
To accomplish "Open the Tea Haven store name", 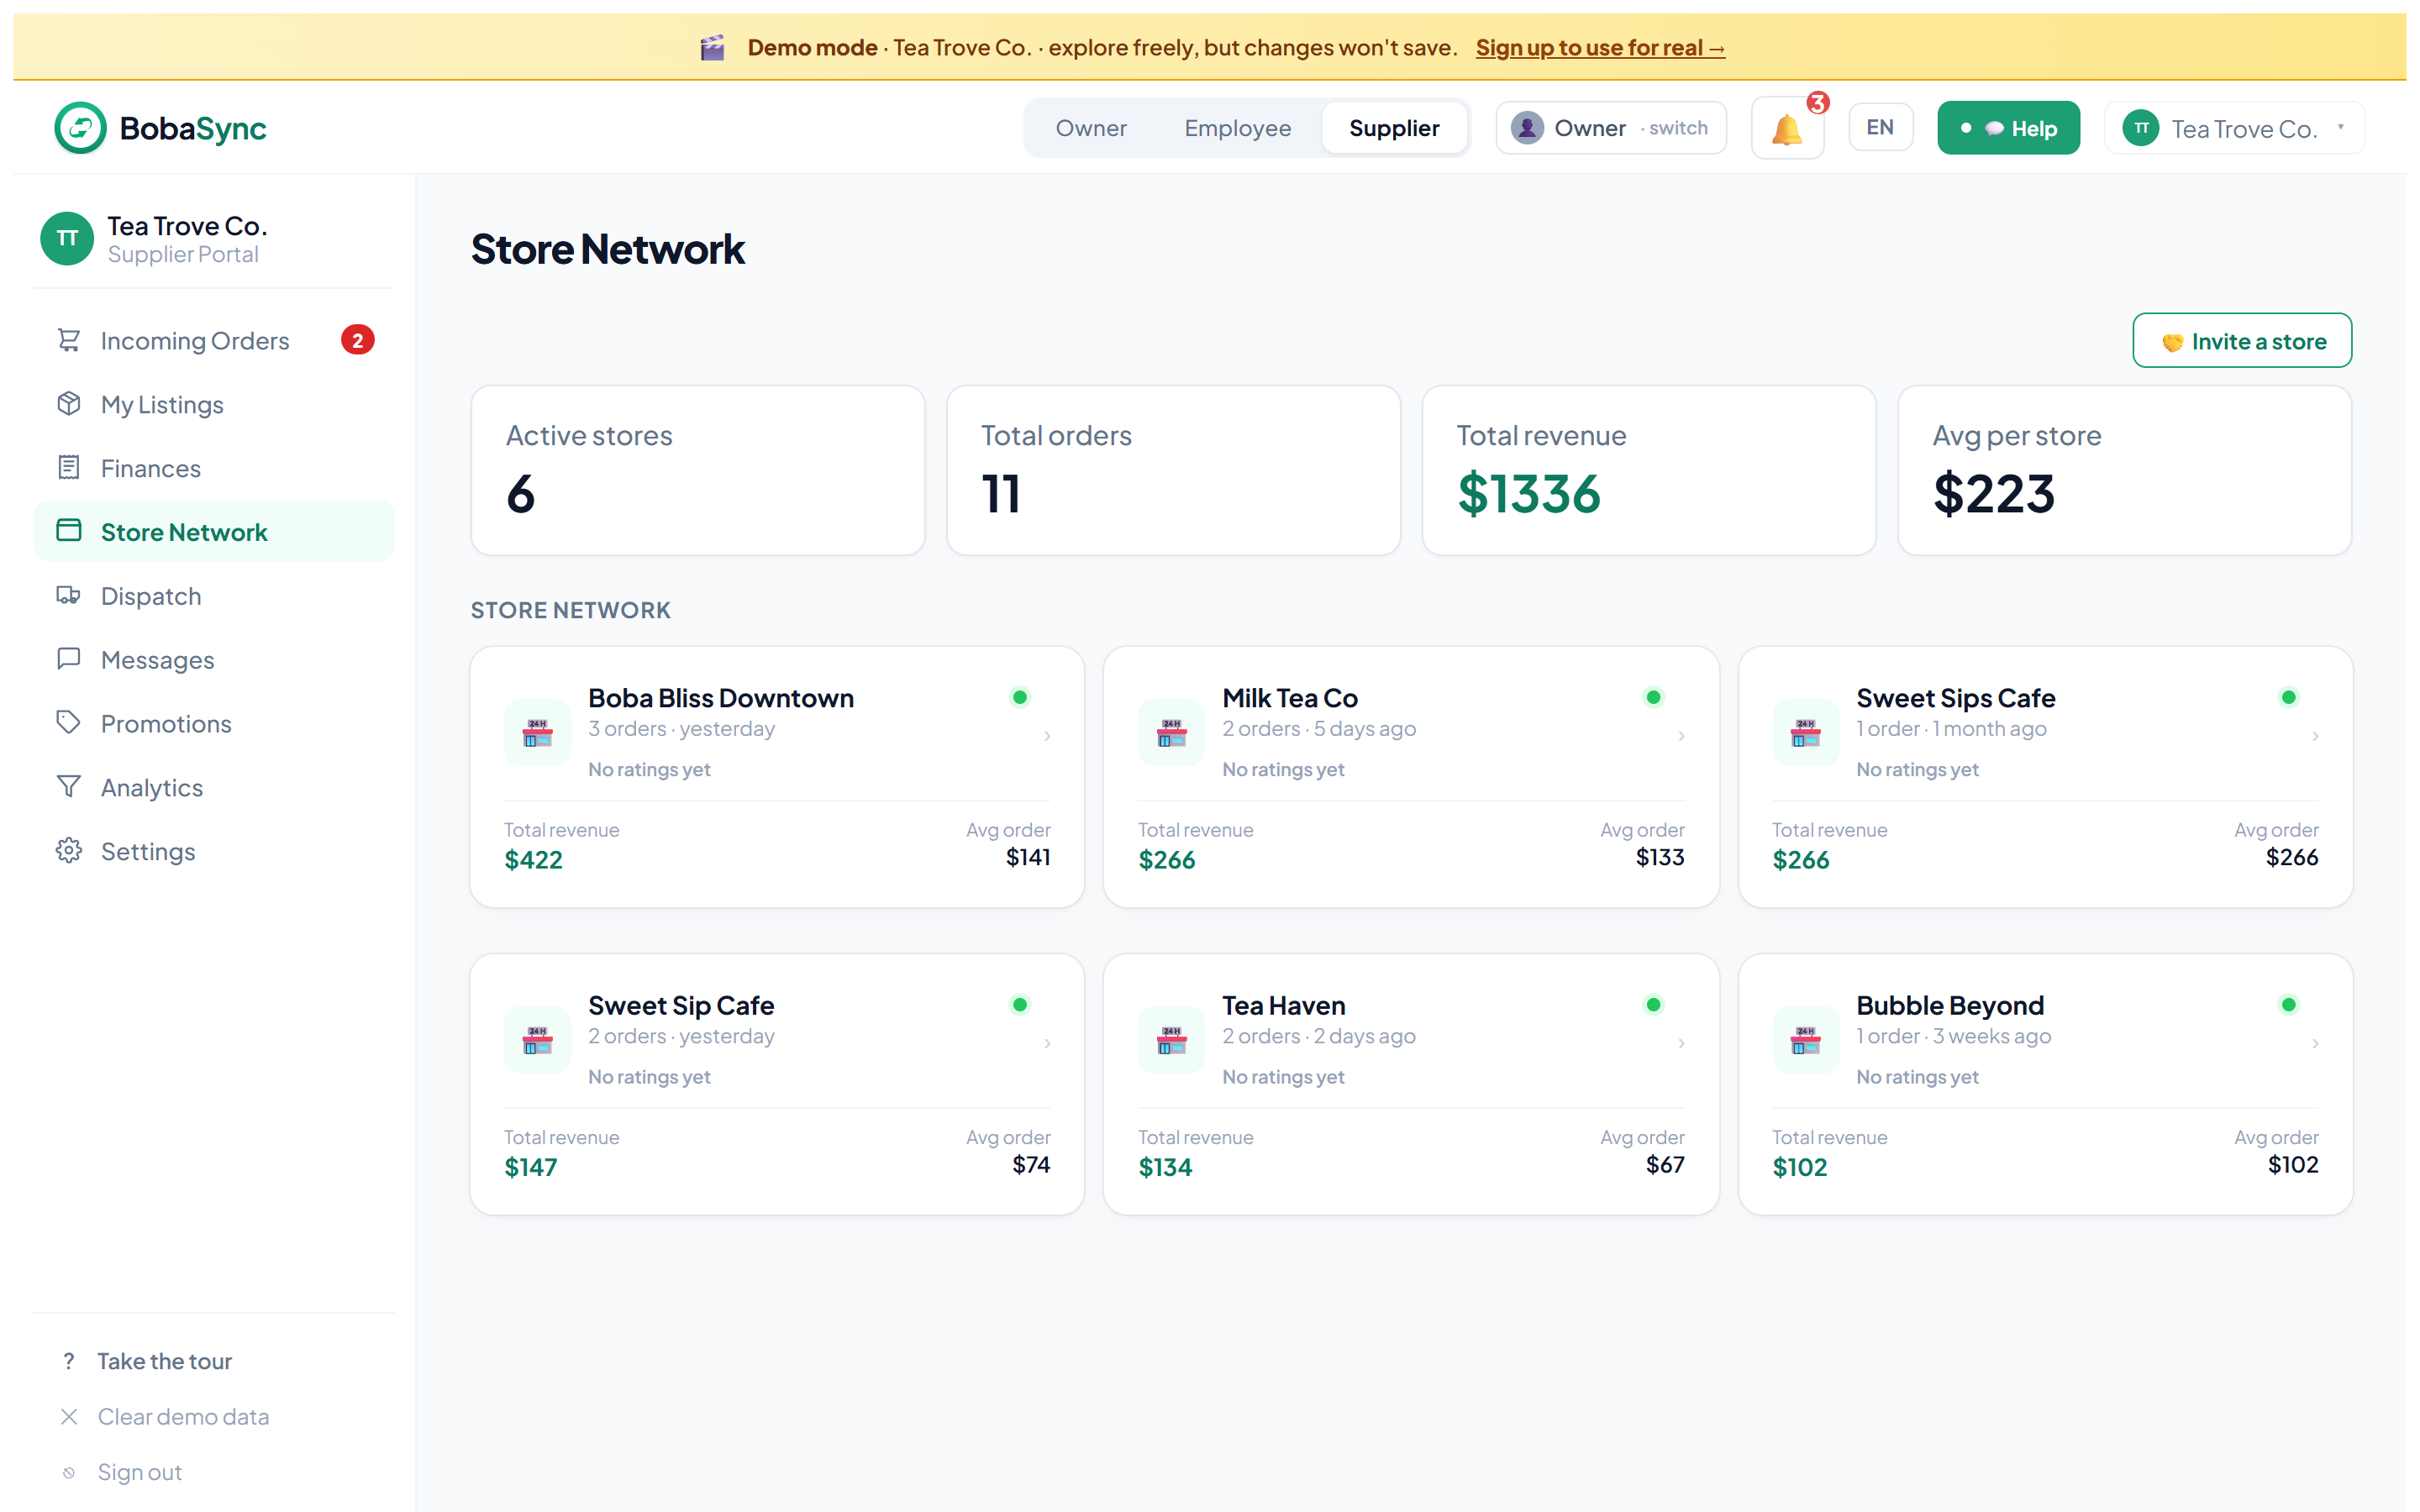I will 1283,1005.
